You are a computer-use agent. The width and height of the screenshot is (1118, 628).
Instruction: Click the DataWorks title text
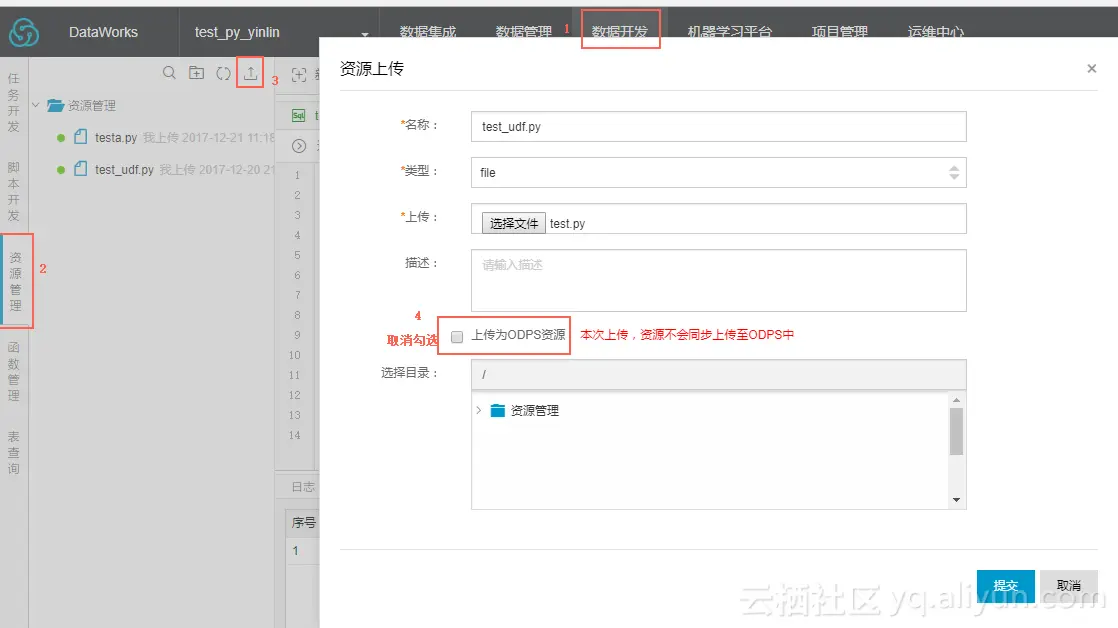(103, 32)
